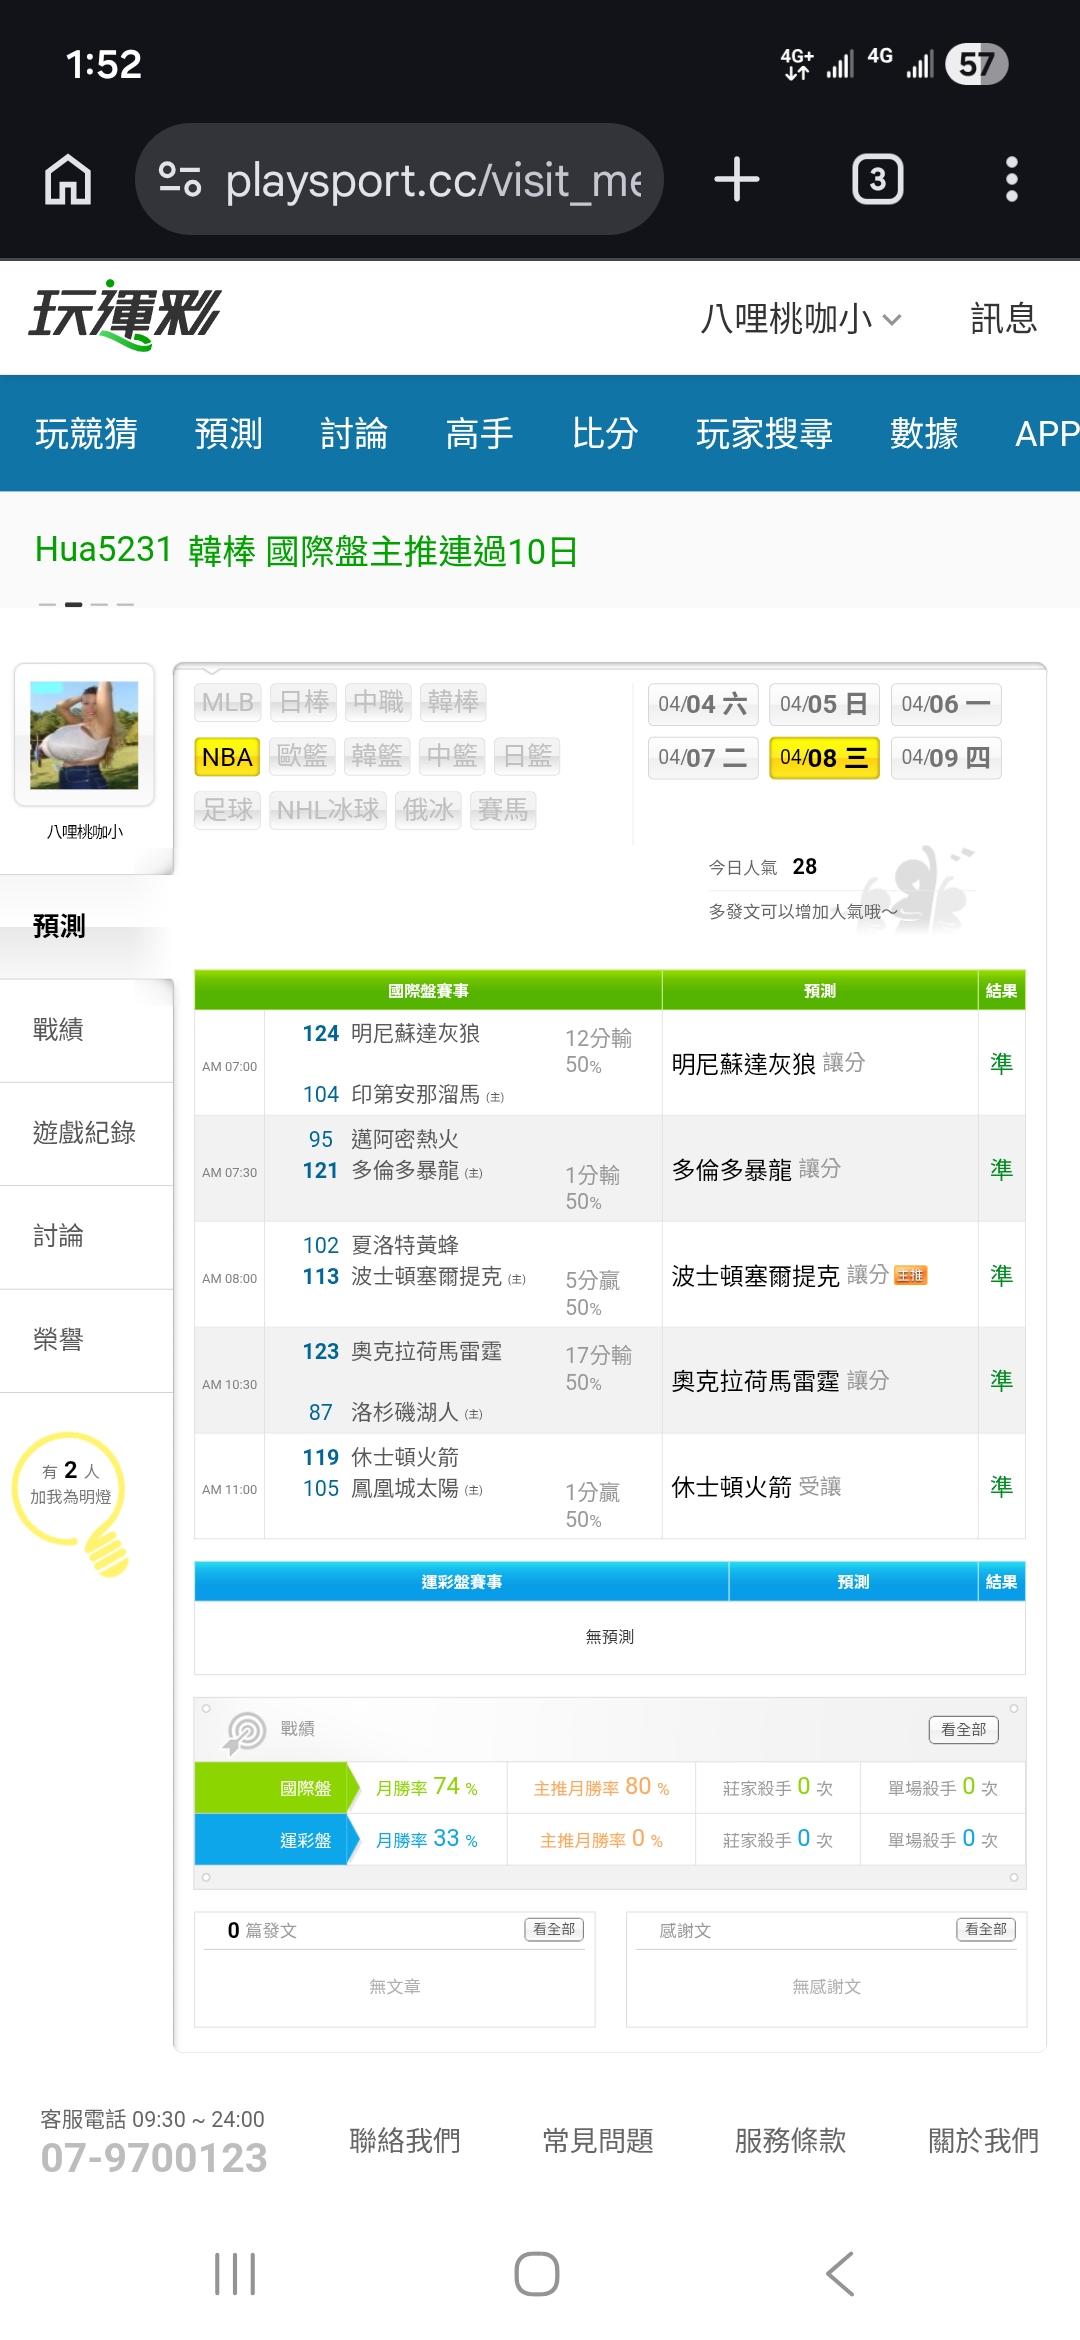Open a new browser tab
Image resolution: width=1080 pixels, height=2340 pixels.
click(x=737, y=181)
